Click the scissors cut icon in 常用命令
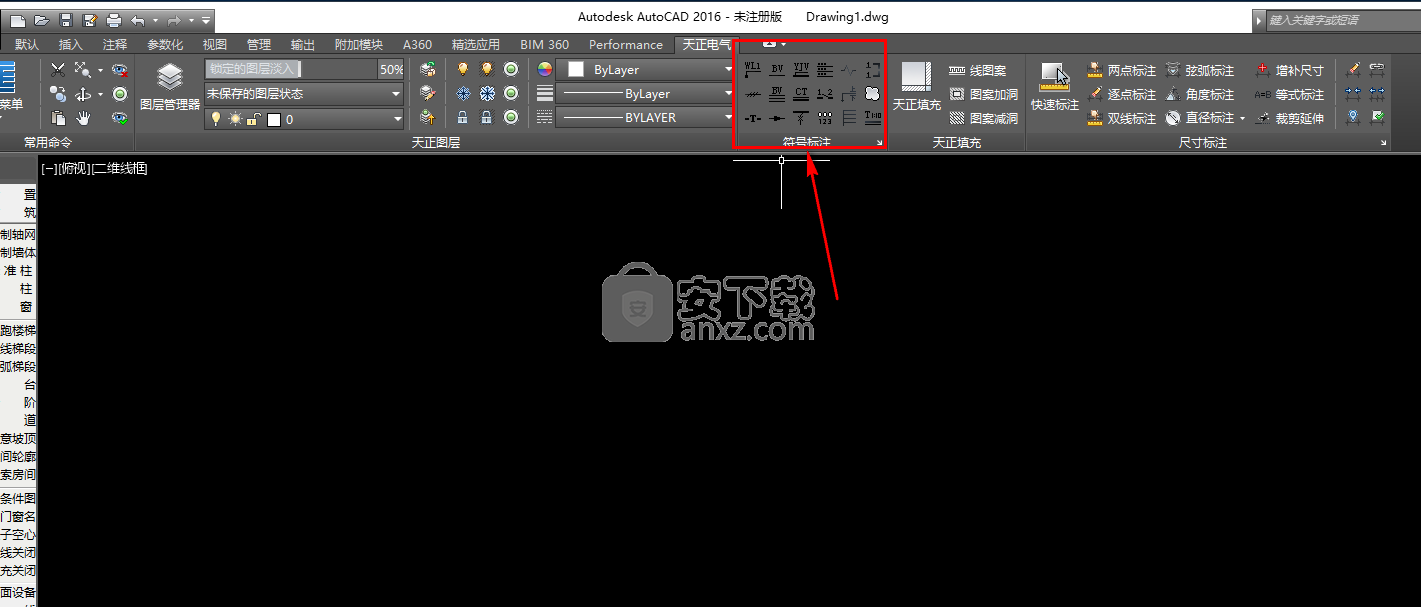Viewport: 1421px width, 607px height. (x=58, y=70)
